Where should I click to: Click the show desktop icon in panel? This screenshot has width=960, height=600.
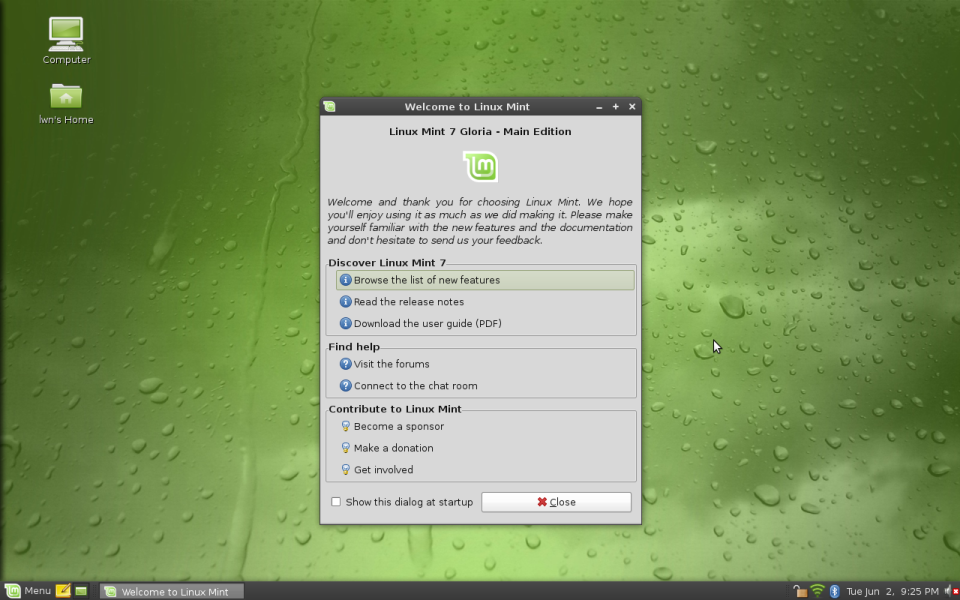pos(81,591)
